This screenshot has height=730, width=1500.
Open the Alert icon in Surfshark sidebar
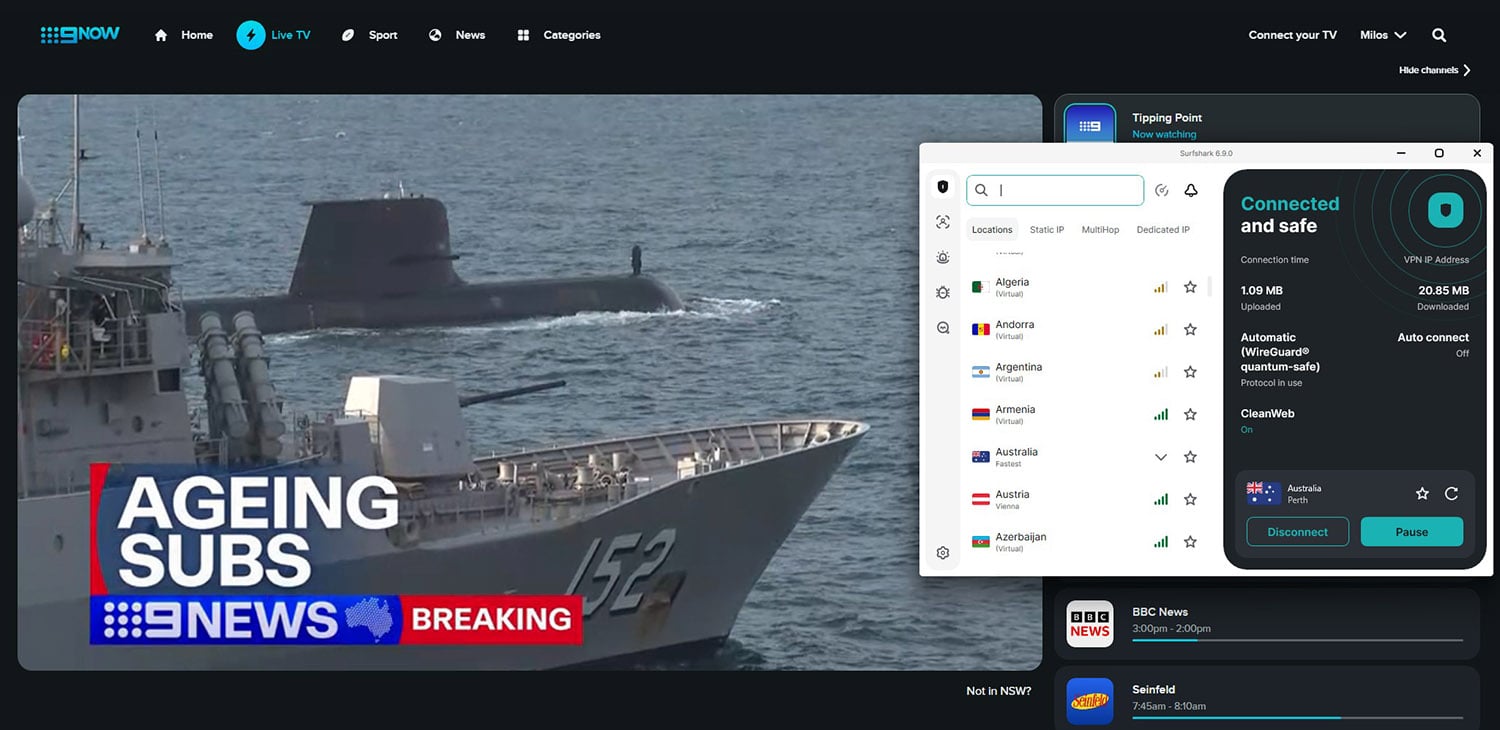click(942, 257)
